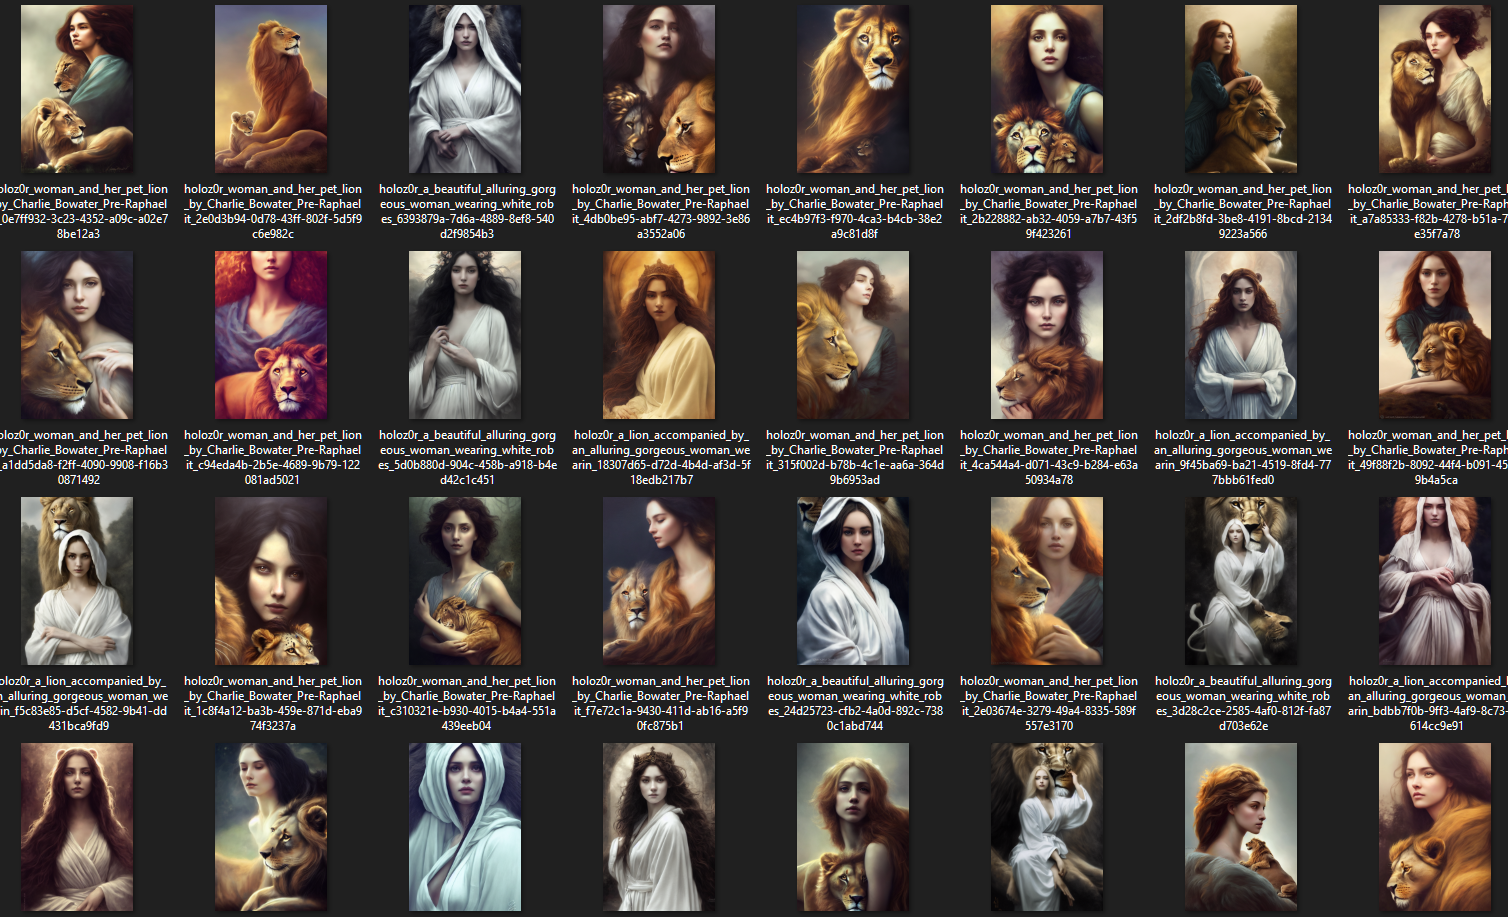This screenshot has width=1508, height=917.
Task: Select unlabeled thumbnail of crowned woman in white robe
Action: [x=659, y=827]
